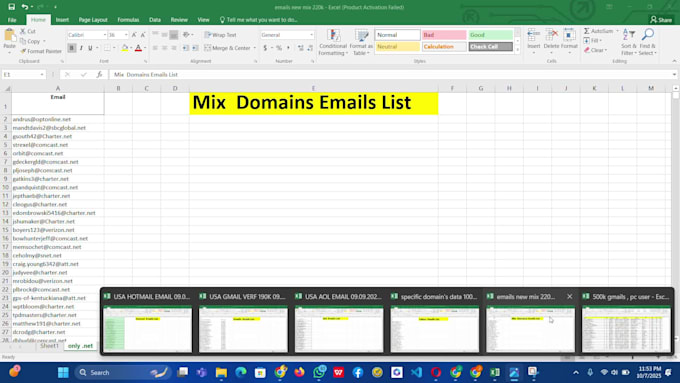This screenshot has width=680, height=383.
Task: Click the Share button
Action: coord(661,20)
